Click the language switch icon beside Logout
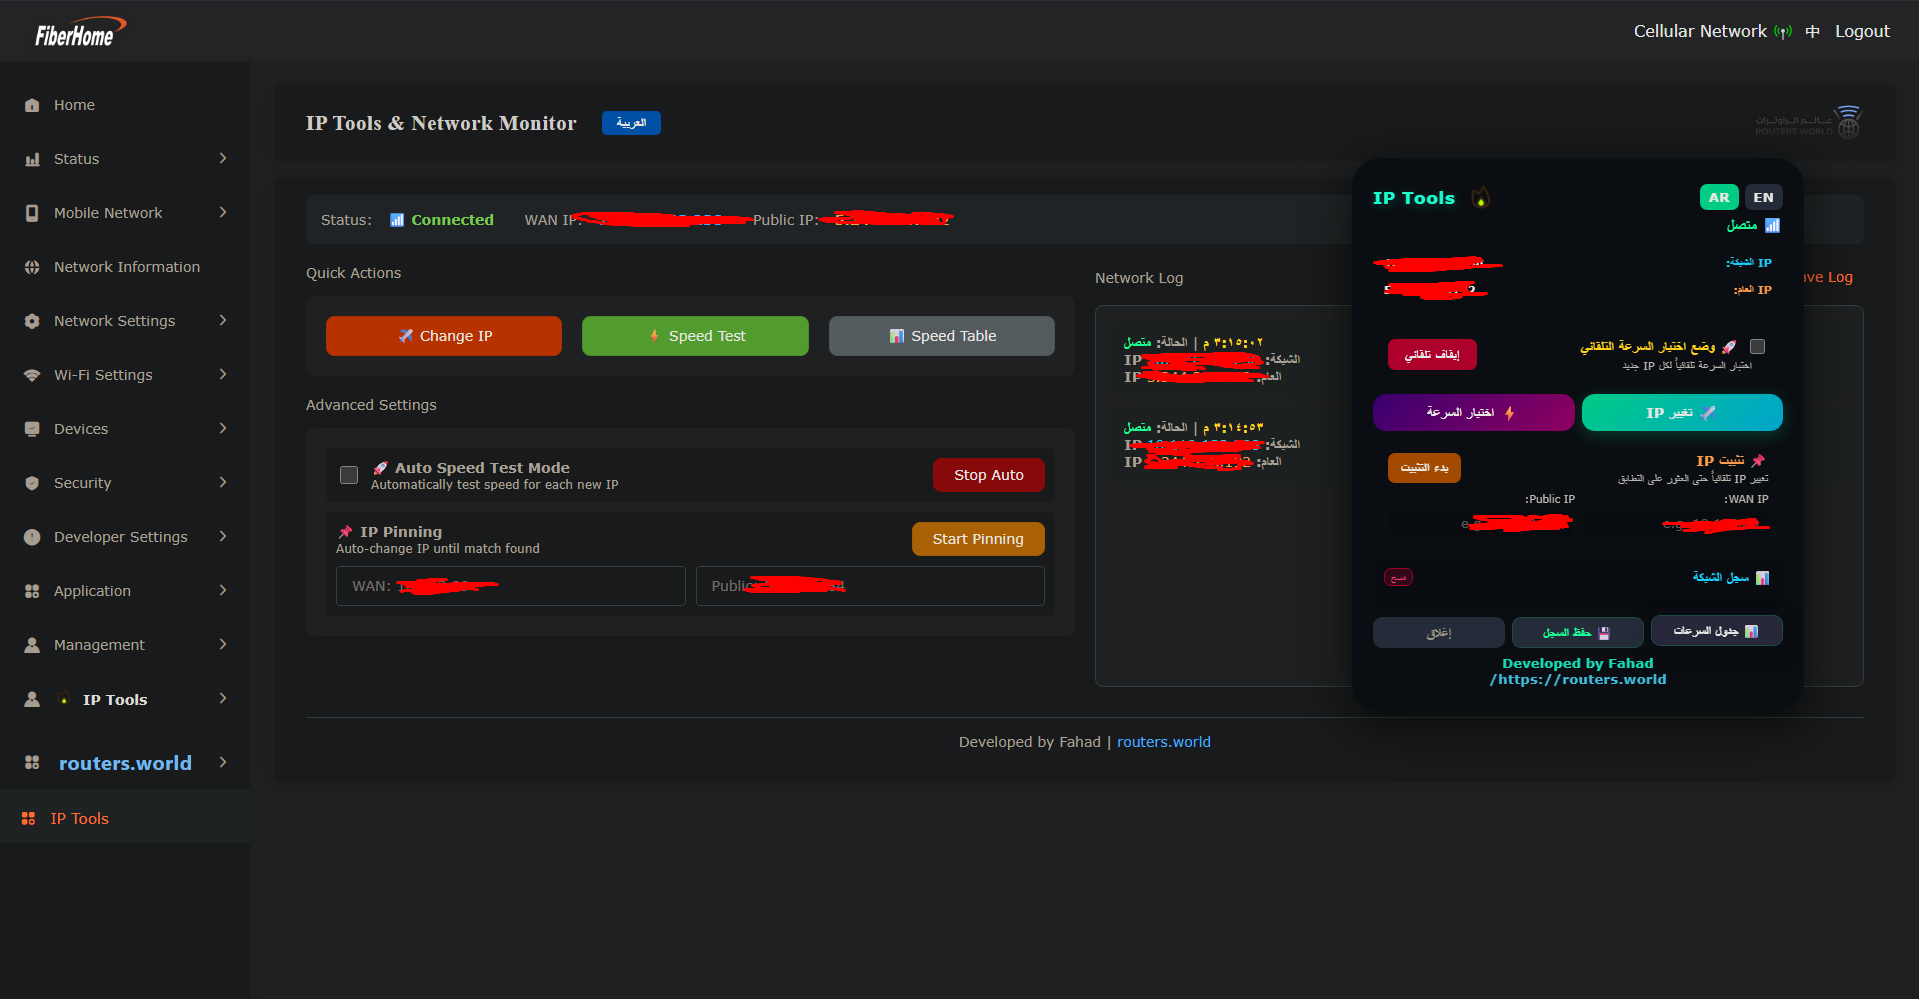1919x999 pixels. tap(1812, 32)
